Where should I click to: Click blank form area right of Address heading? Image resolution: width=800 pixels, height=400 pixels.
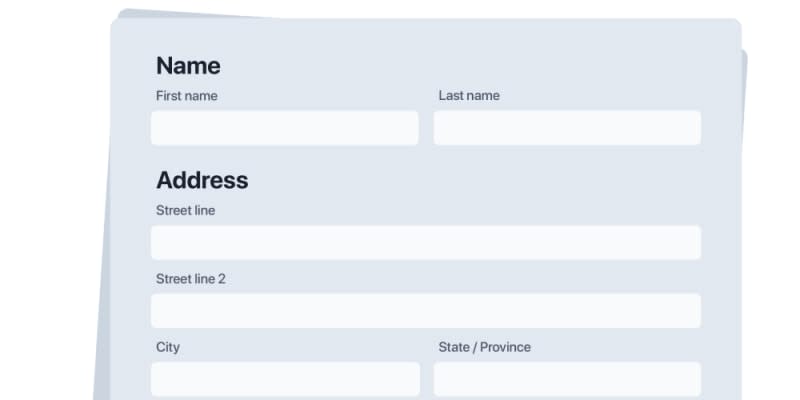click(x=480, y=181)
